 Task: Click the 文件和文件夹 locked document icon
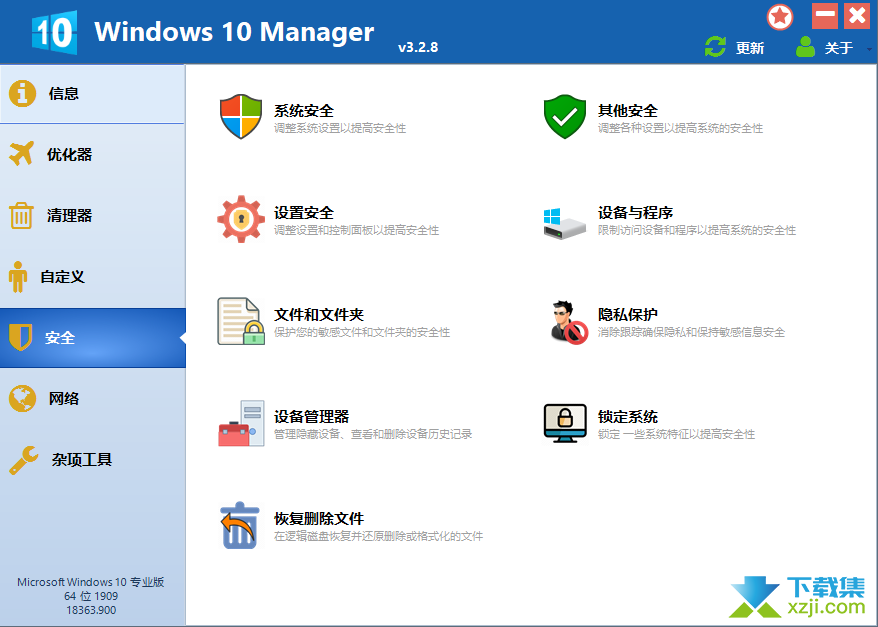point(241,321)
